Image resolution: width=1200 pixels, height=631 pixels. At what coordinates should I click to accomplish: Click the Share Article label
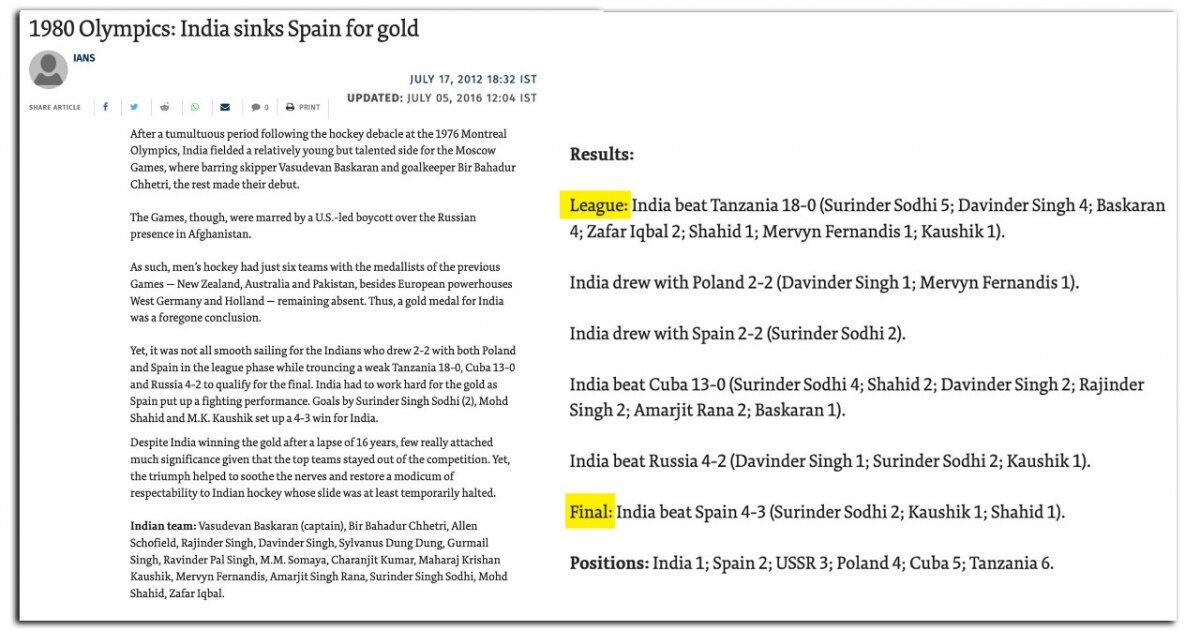coord(55,107)
